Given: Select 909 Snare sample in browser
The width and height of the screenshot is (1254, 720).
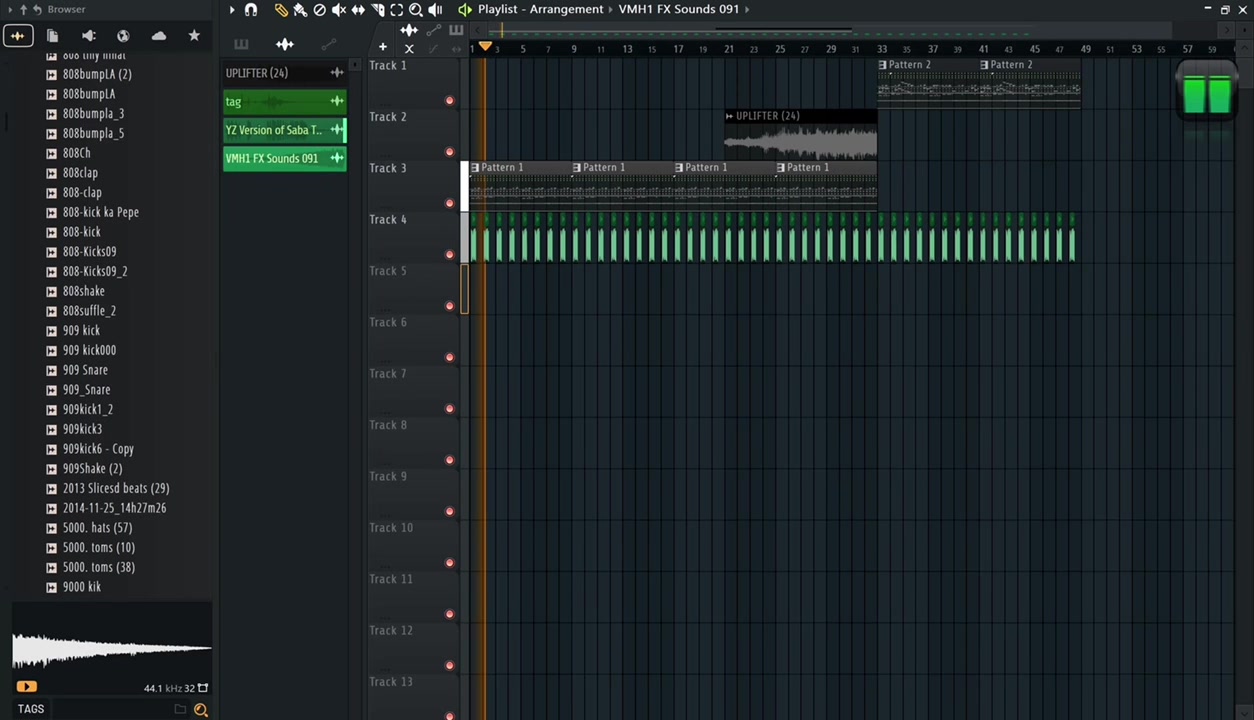Looking at the screenshot, I should pos(85,370).
